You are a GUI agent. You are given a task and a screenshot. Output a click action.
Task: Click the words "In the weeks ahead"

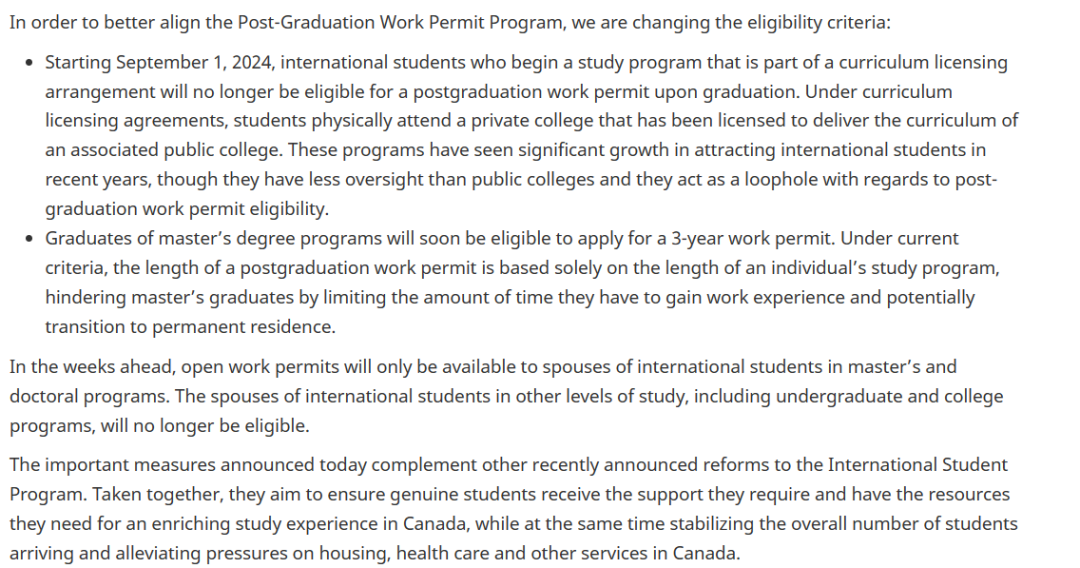(x=87, y=367)
